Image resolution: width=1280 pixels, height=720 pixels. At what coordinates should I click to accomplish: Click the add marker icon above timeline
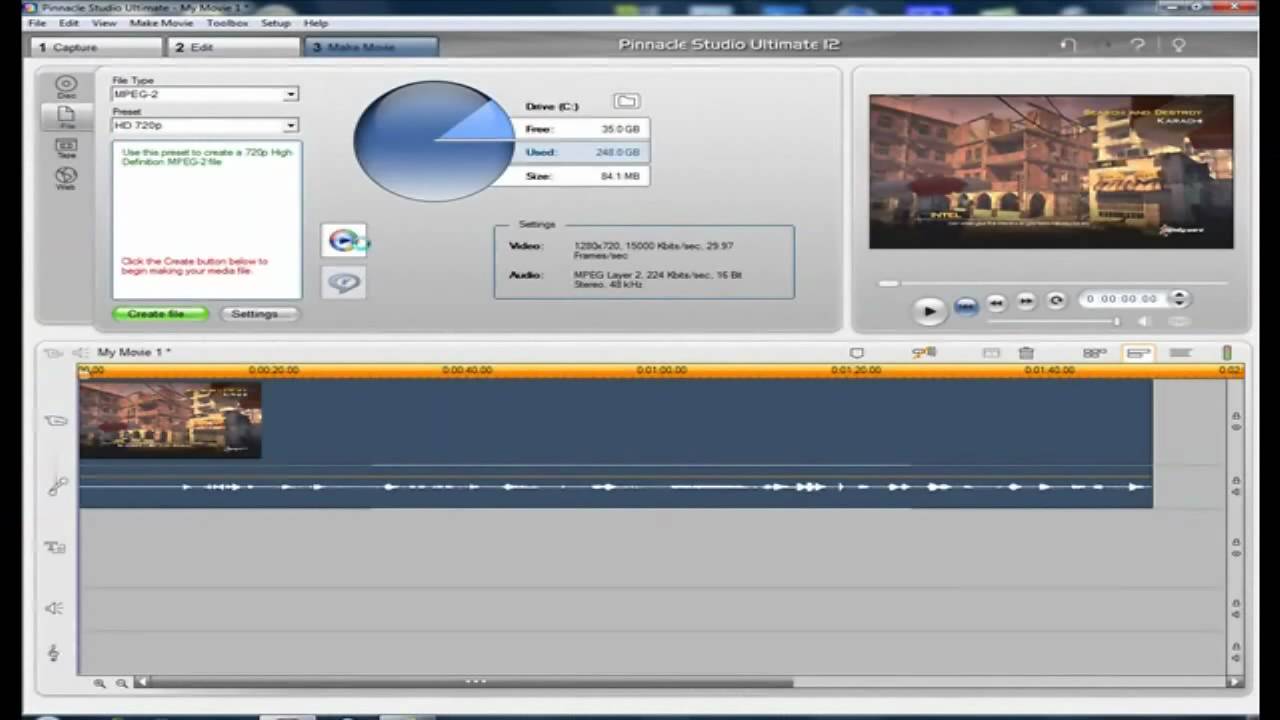[857, 353]
